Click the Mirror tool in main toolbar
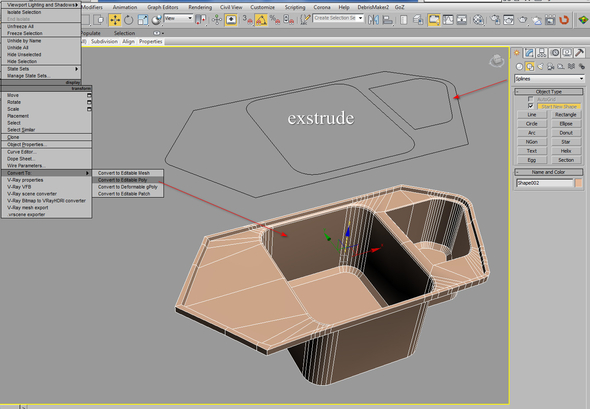The width and height of the screenshot is (590, 409). coord(373,20)
